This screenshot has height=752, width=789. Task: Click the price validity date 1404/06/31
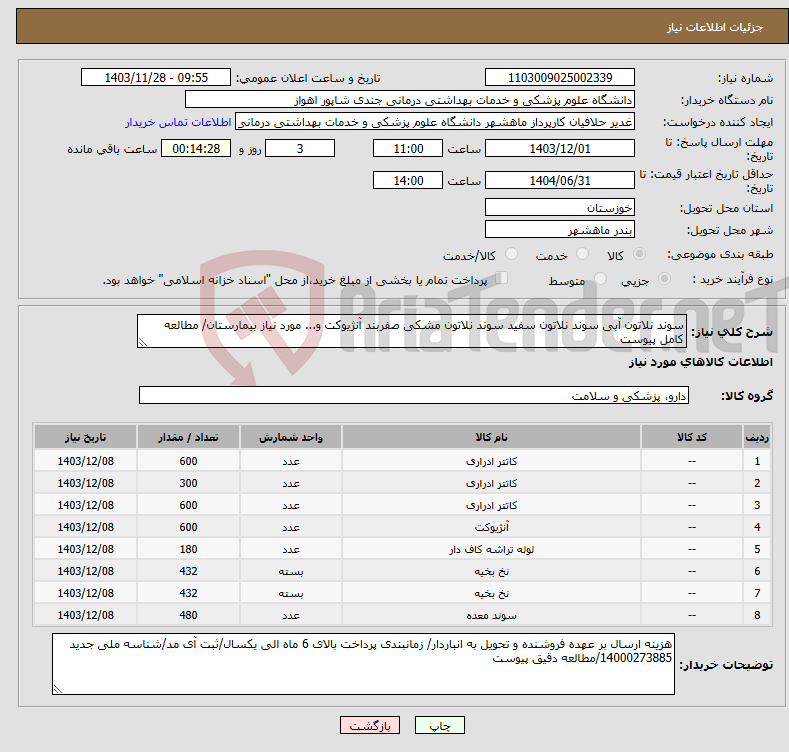click(560, 180)
